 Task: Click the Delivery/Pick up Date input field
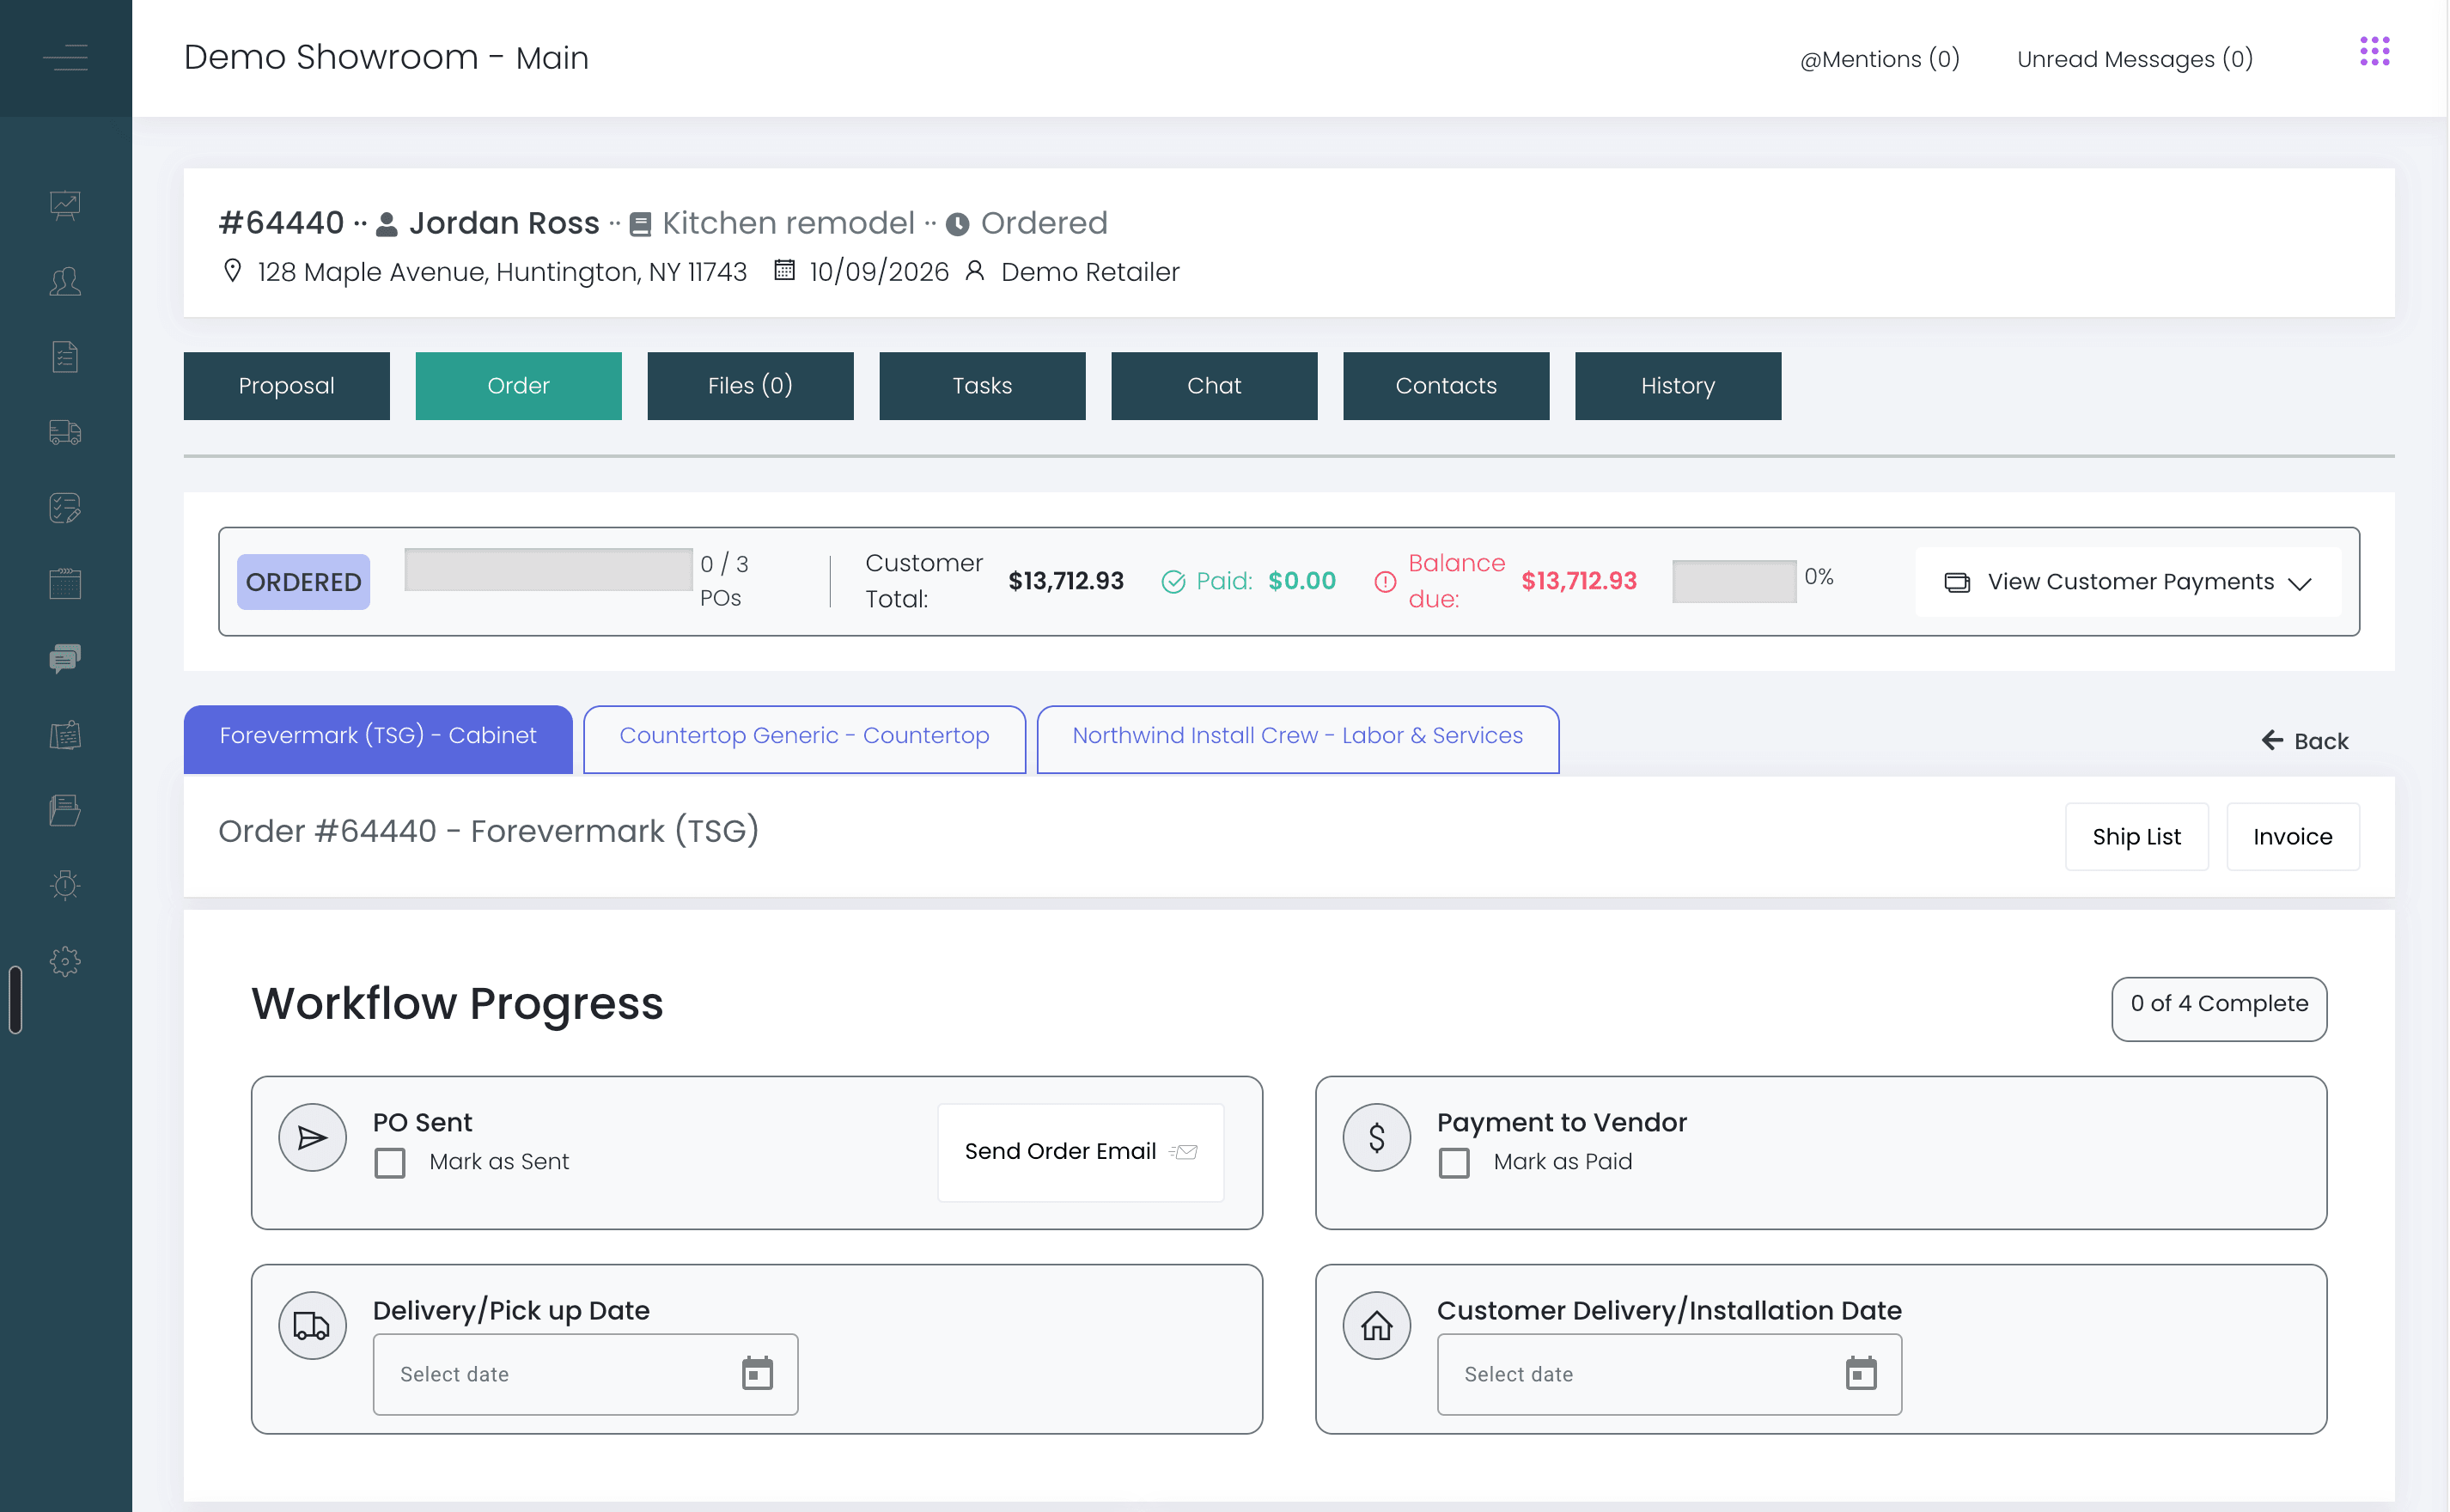[585, 1374]
